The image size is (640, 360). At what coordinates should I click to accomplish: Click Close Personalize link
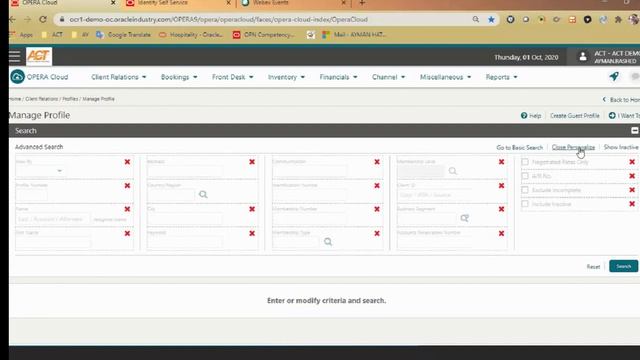(x=573, y=147)
